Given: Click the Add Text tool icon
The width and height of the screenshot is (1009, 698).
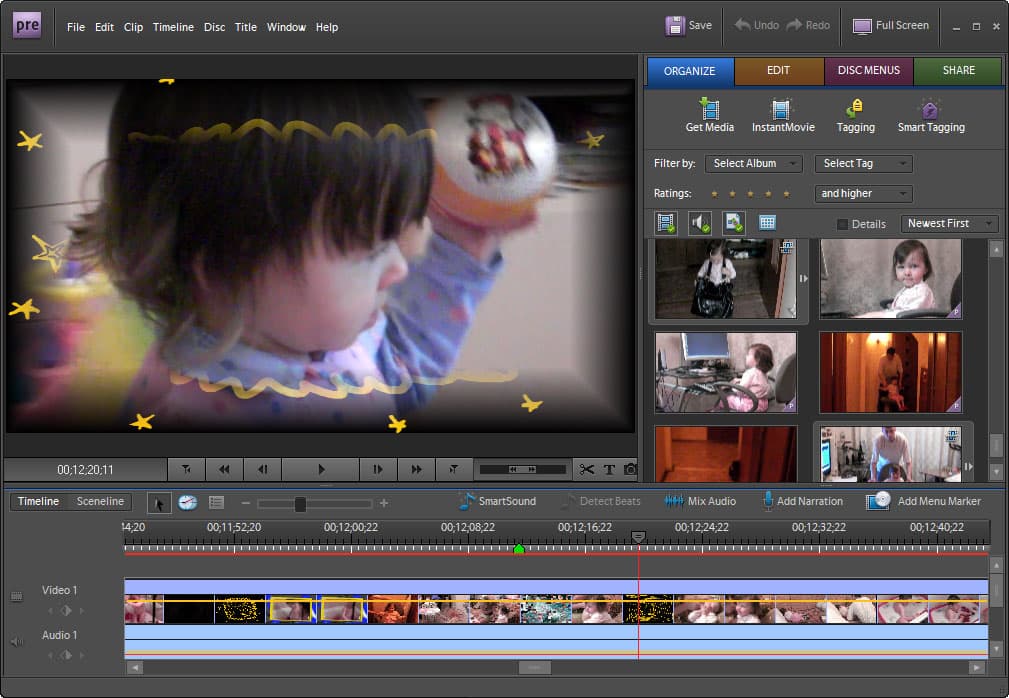Looking at the screenshot, I should pyautogui.click(x=608, y=469).
